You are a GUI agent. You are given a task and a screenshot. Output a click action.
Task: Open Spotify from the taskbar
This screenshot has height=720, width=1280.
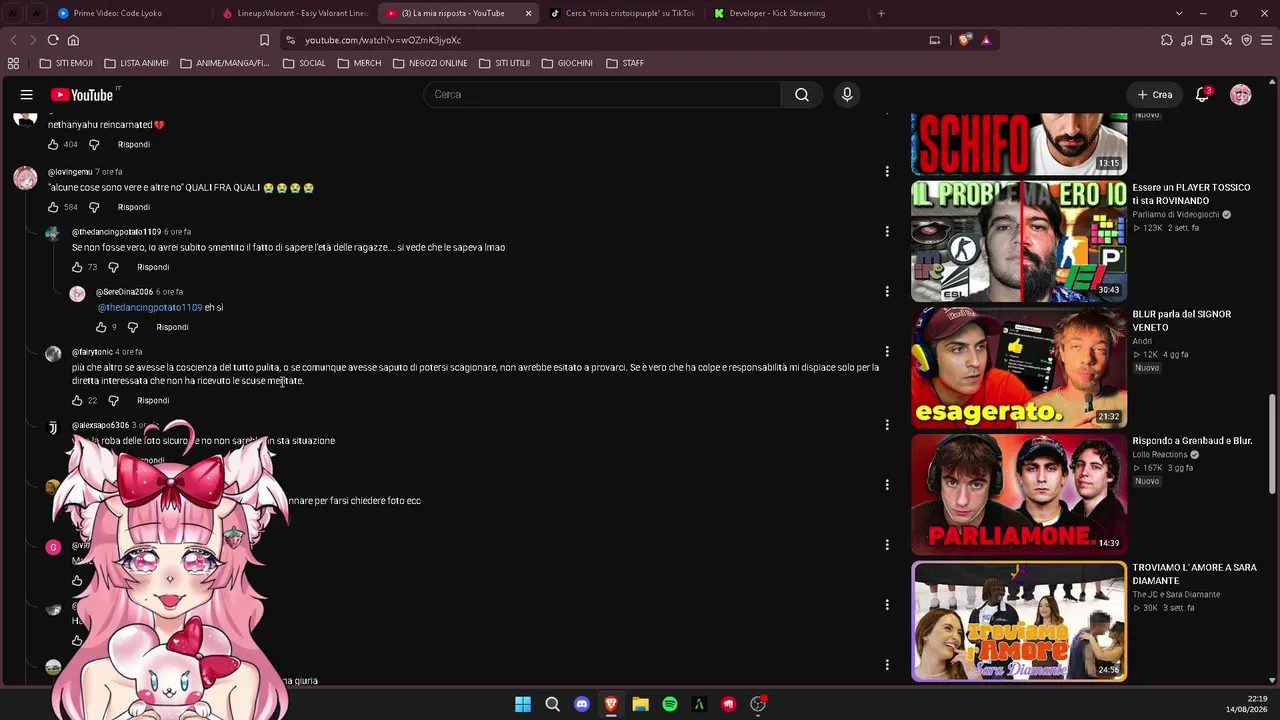(670, 704)
